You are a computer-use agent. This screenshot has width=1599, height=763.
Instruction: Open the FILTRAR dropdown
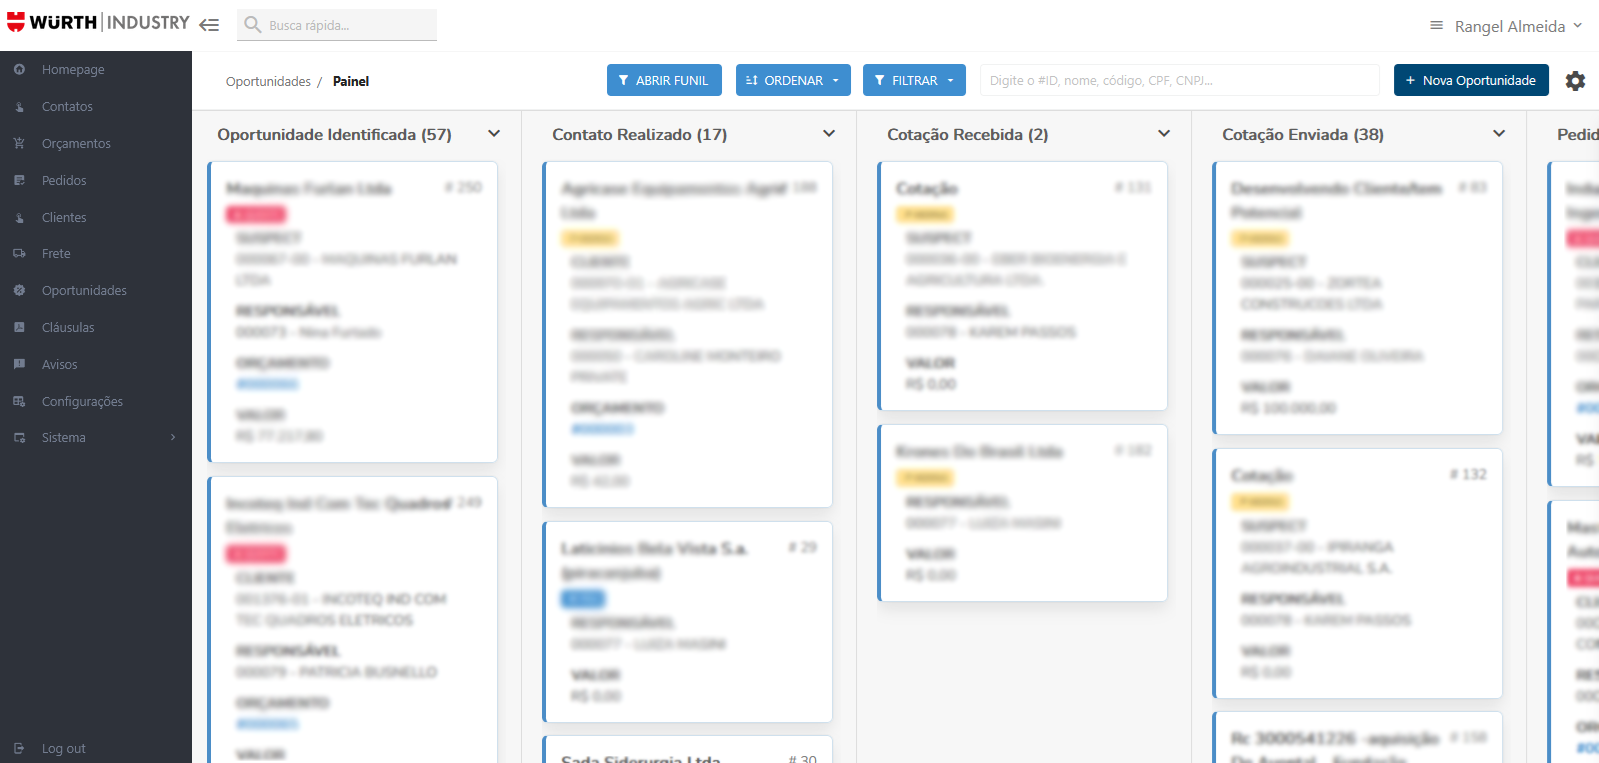point(914,80)
